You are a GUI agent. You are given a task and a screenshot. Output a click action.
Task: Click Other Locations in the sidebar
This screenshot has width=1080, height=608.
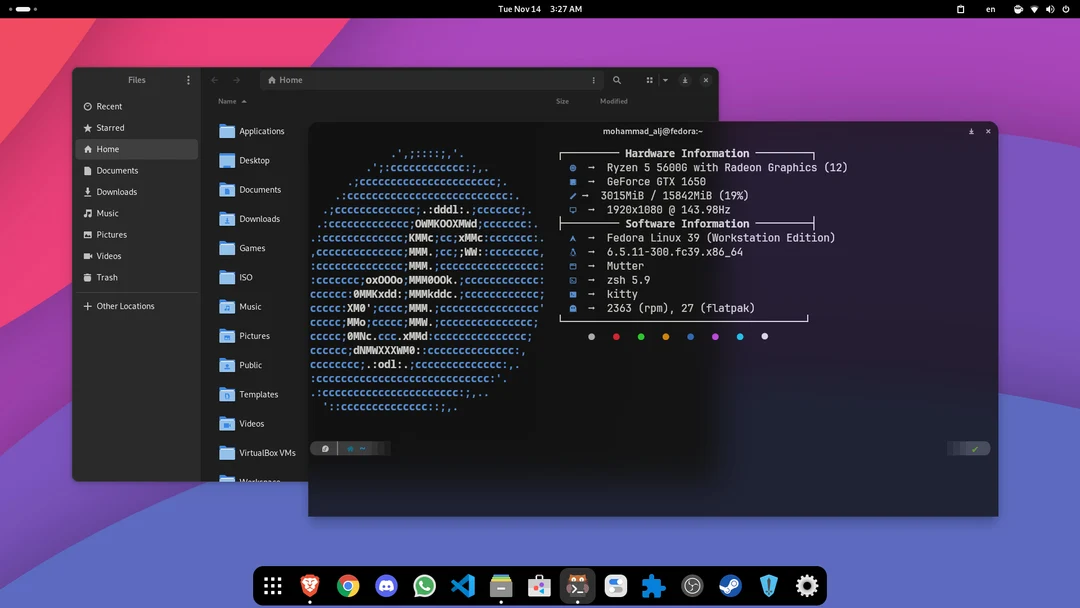(124, 305)
